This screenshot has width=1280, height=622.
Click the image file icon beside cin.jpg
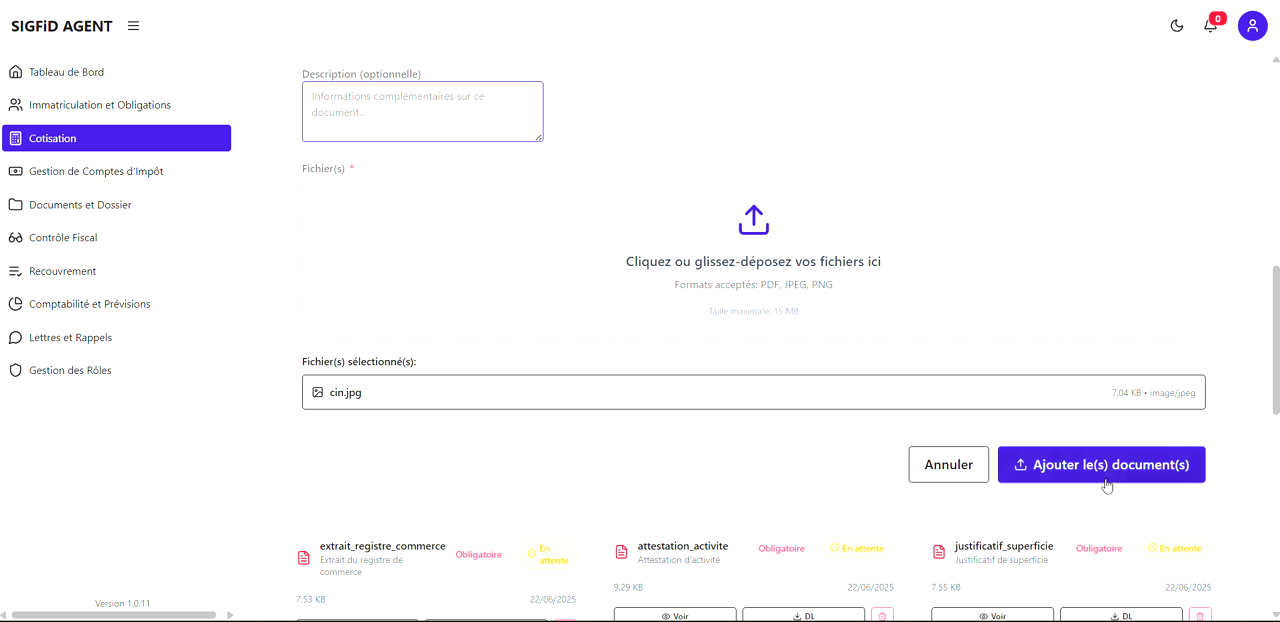tap(318, 393)
